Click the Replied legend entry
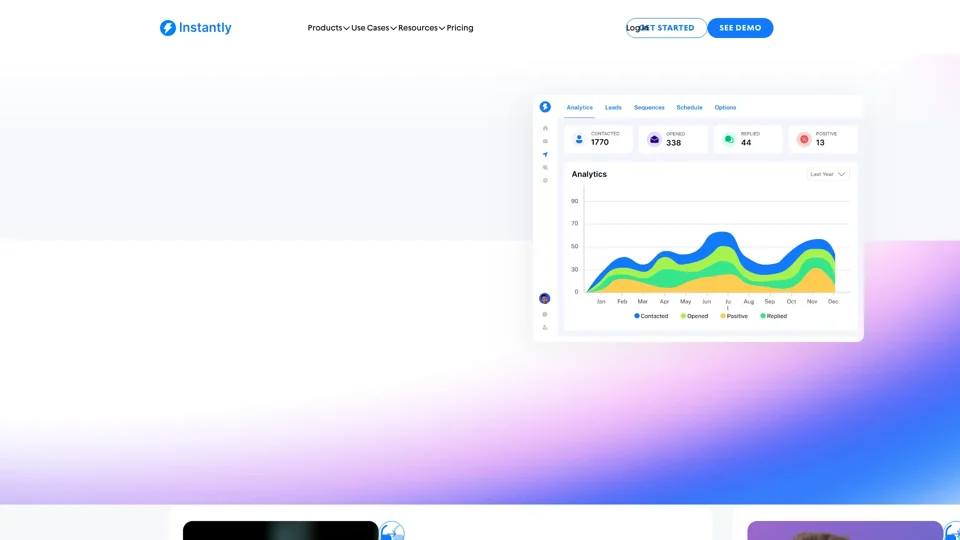 click(773, 316)
